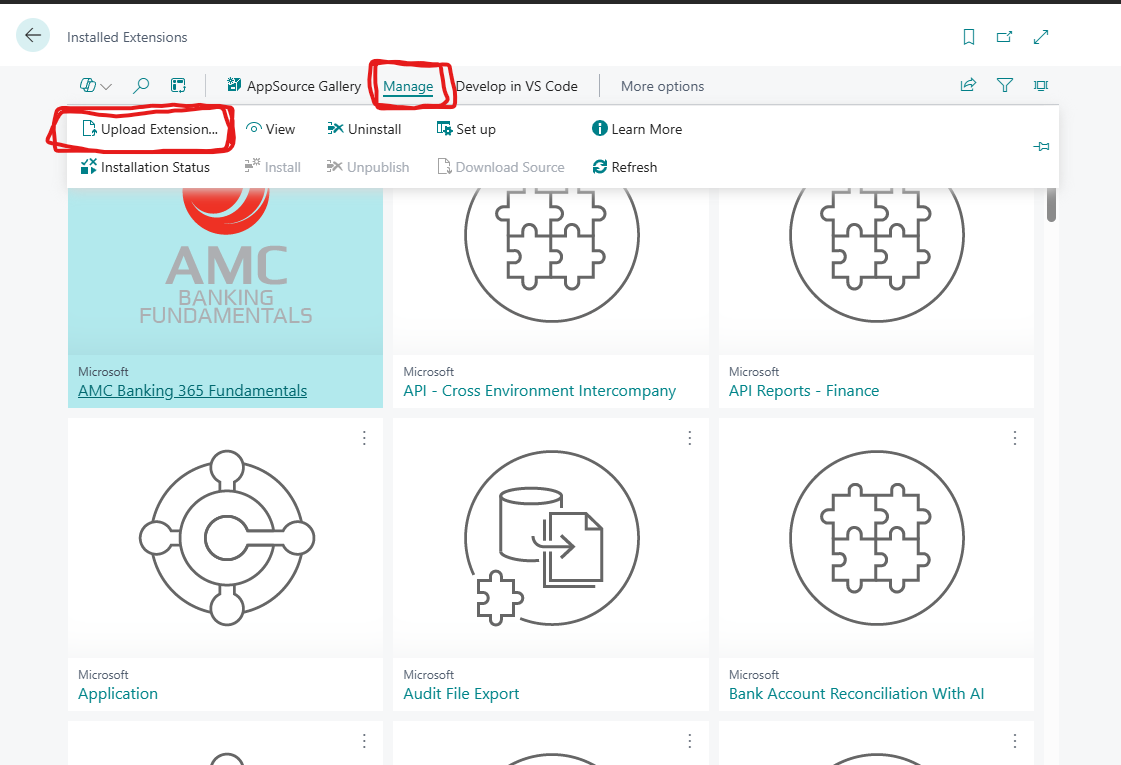Pin the action bar with the pin icon
The height and width of the screenshot is (765, 1121).
click(1042, 147)
